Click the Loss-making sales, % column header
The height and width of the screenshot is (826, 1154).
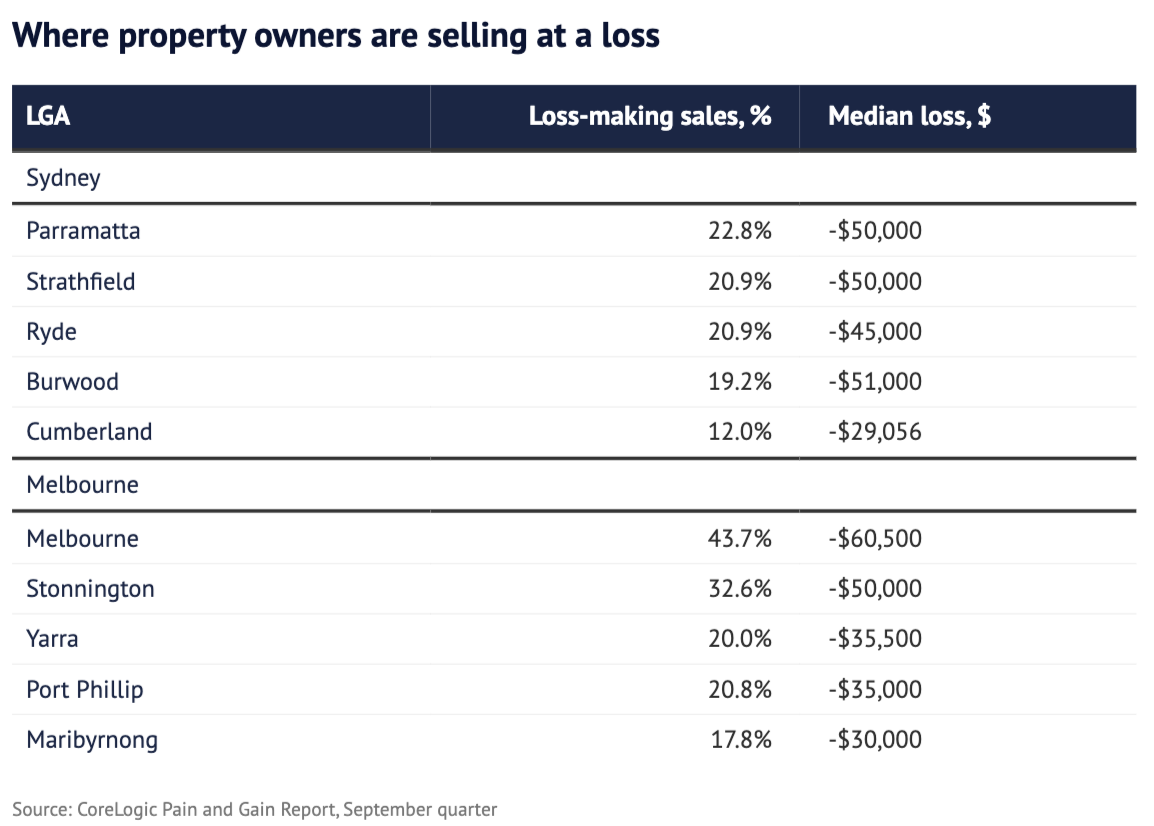[650, 116]
